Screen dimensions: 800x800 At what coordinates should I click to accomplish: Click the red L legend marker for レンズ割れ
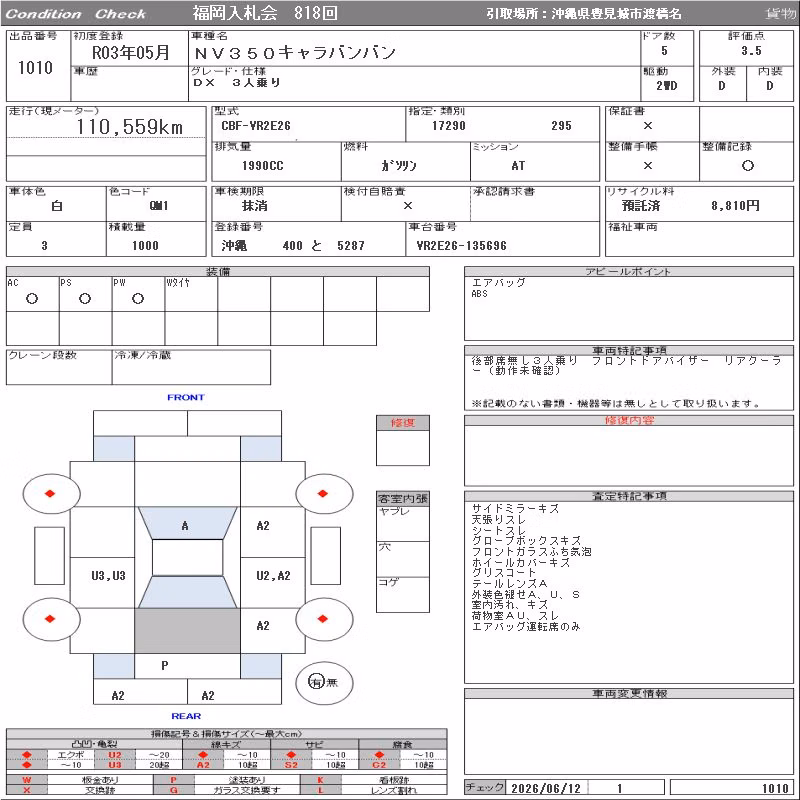(320, 790)
